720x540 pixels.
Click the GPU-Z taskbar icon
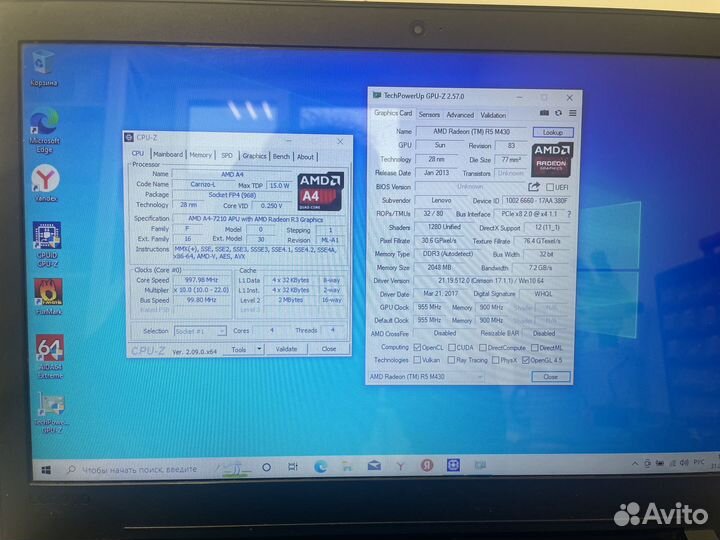[480, 465]
